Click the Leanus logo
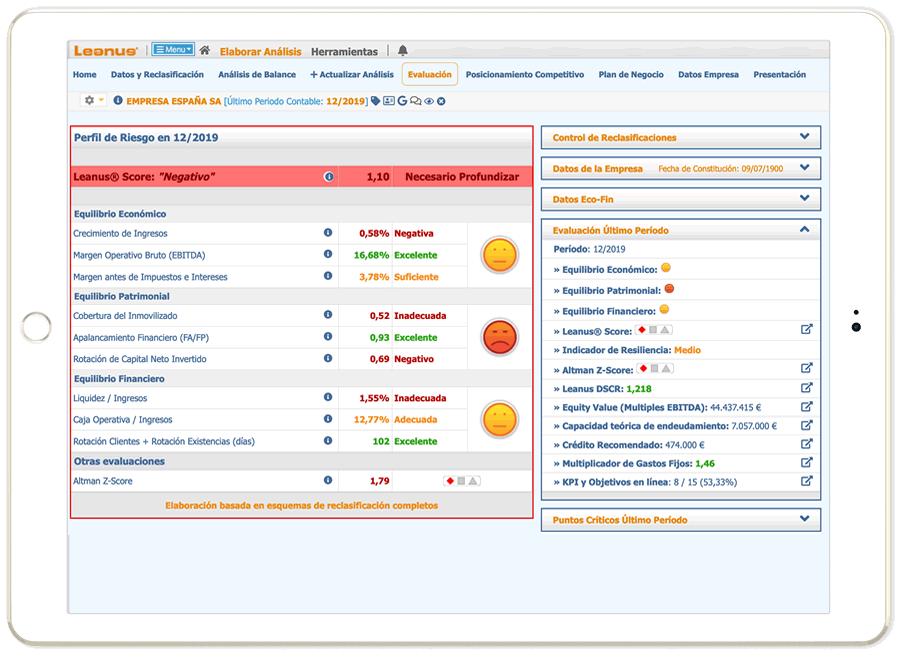This screenshot has height=655, width=900. pos(106,51)
